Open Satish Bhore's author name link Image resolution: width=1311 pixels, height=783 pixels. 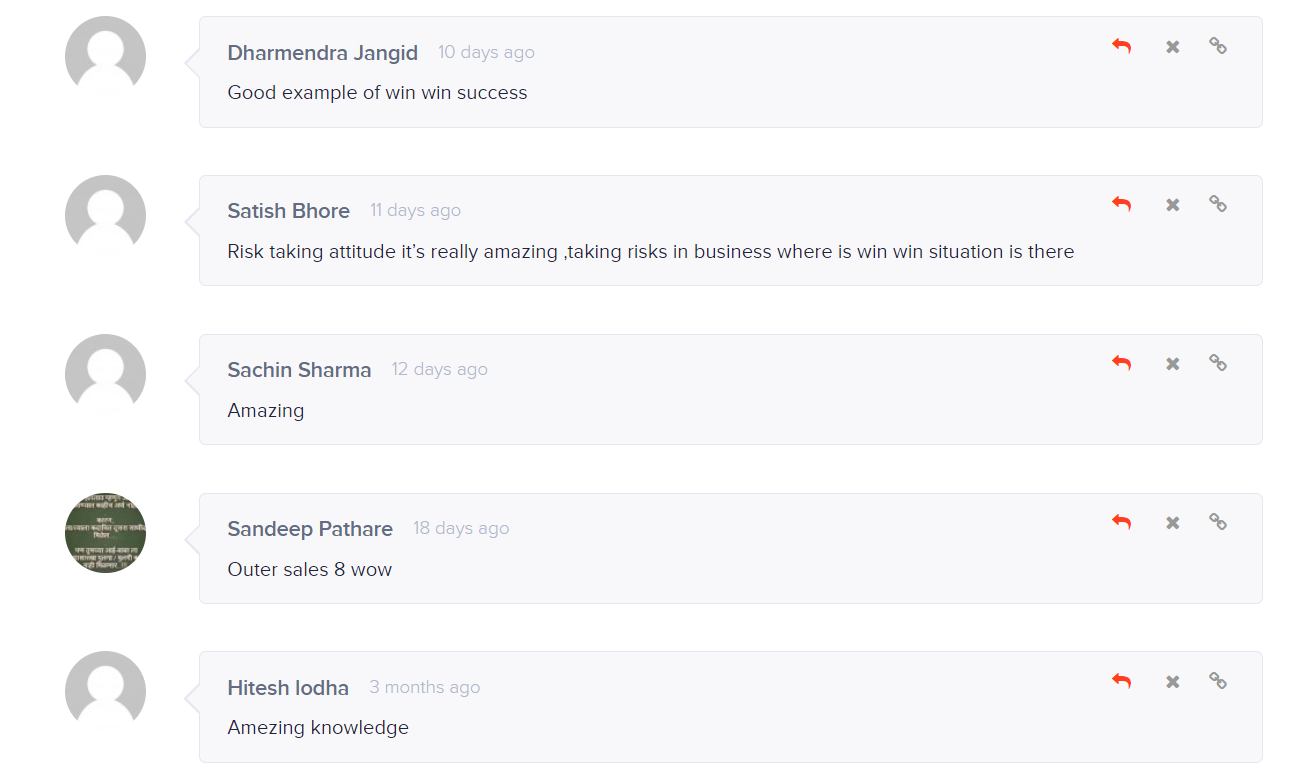(x=288, y=211)
